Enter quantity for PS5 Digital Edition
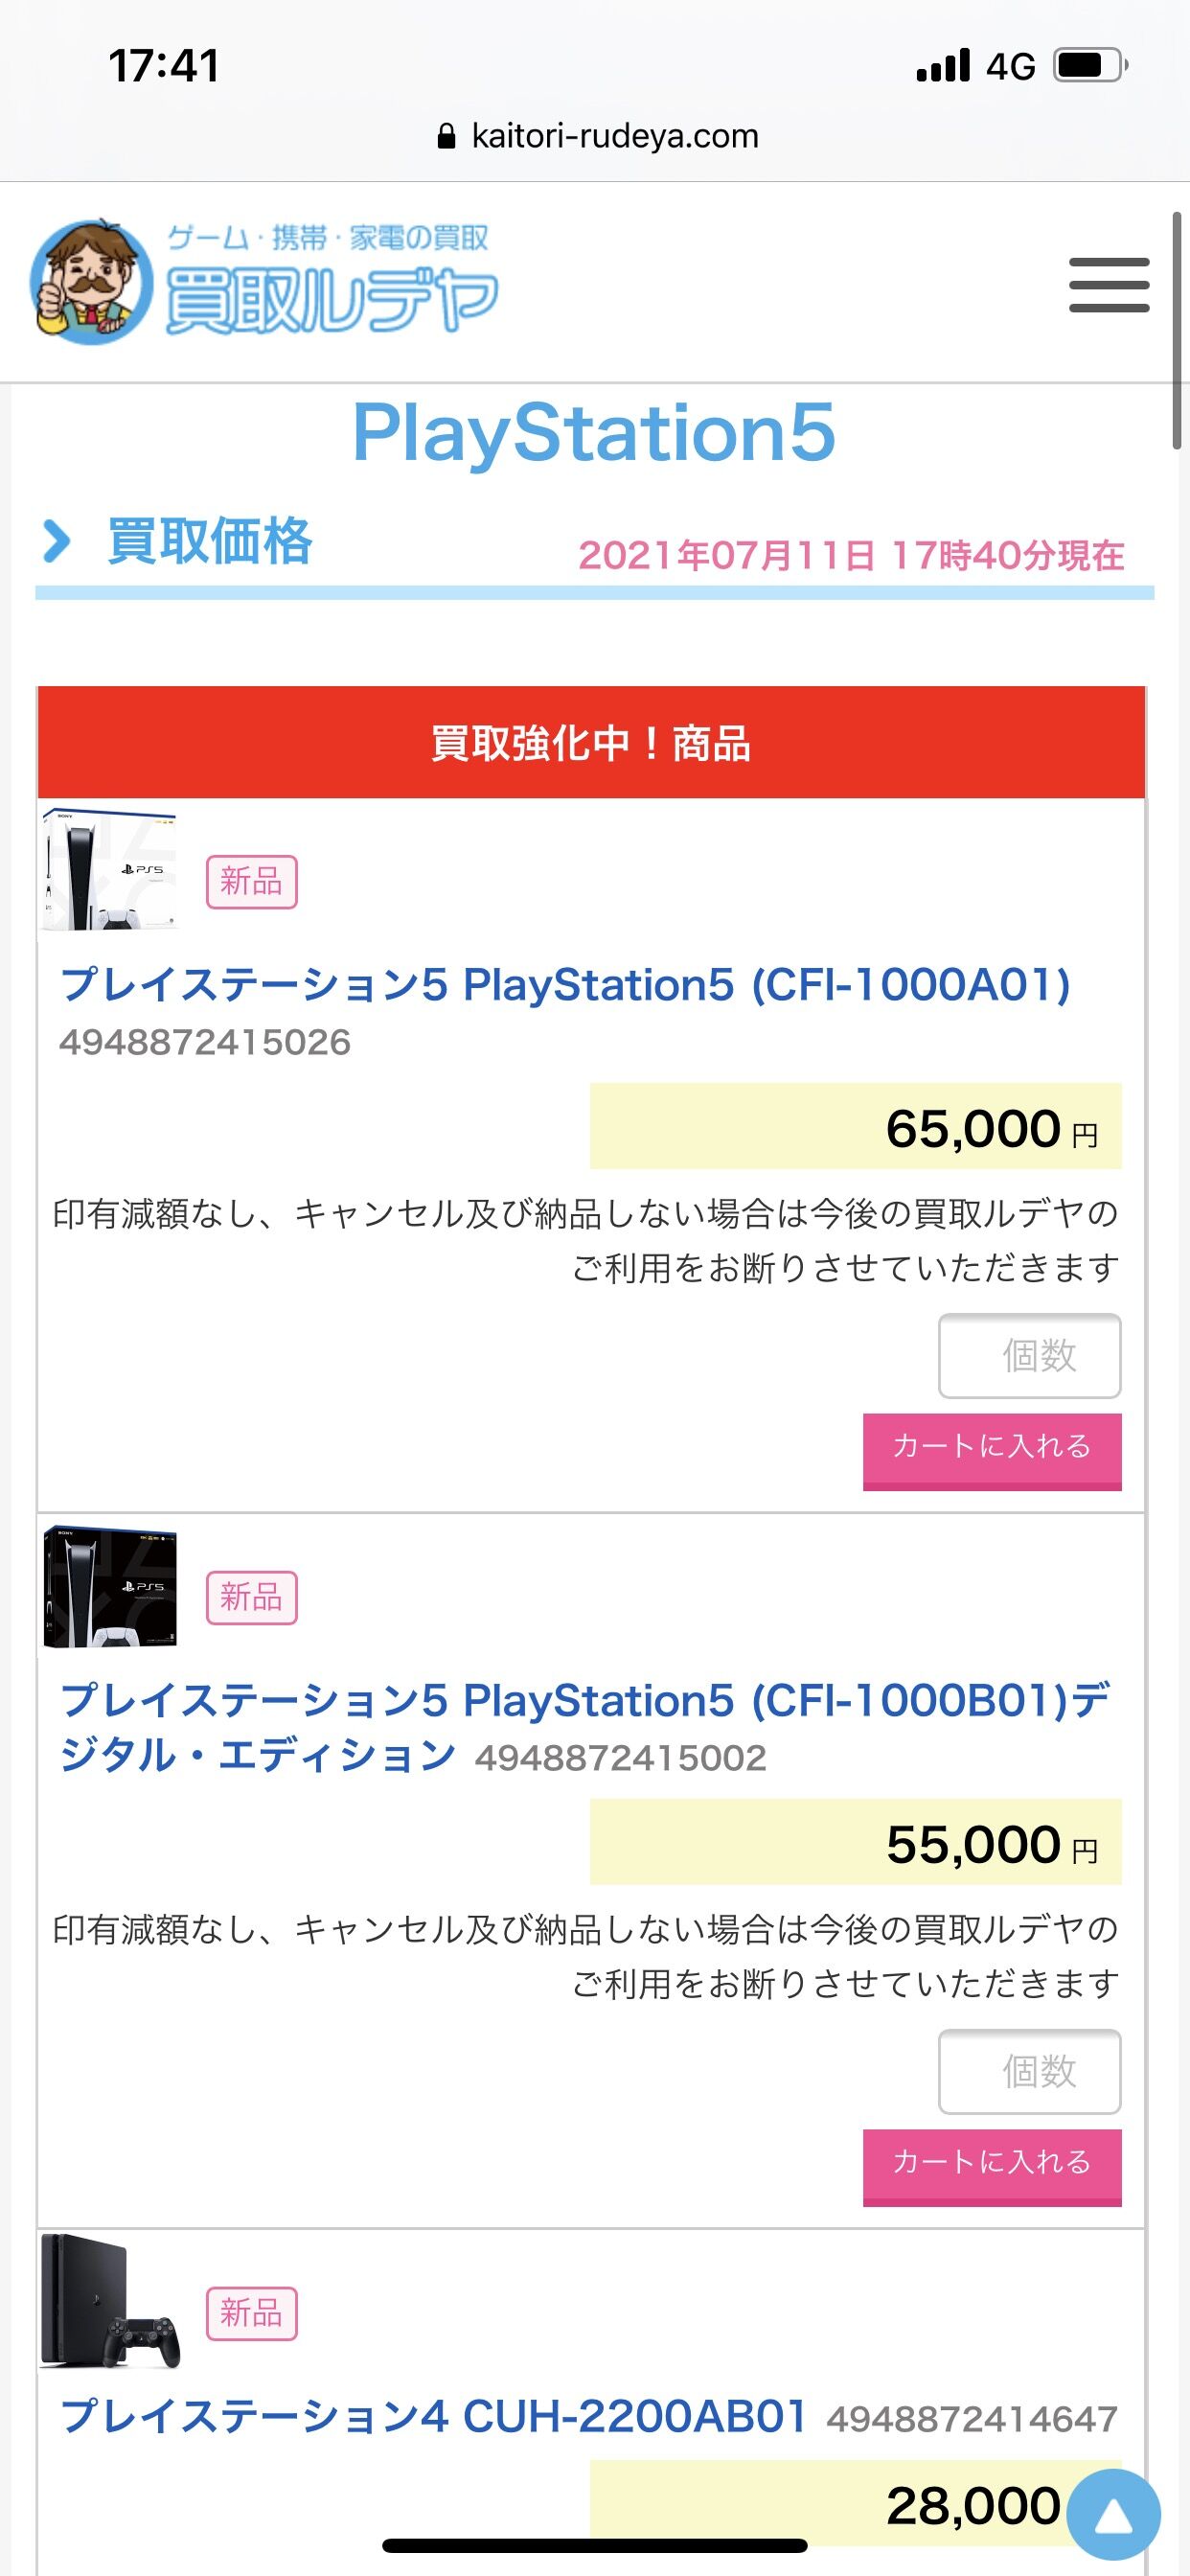 [1029, 2071]
